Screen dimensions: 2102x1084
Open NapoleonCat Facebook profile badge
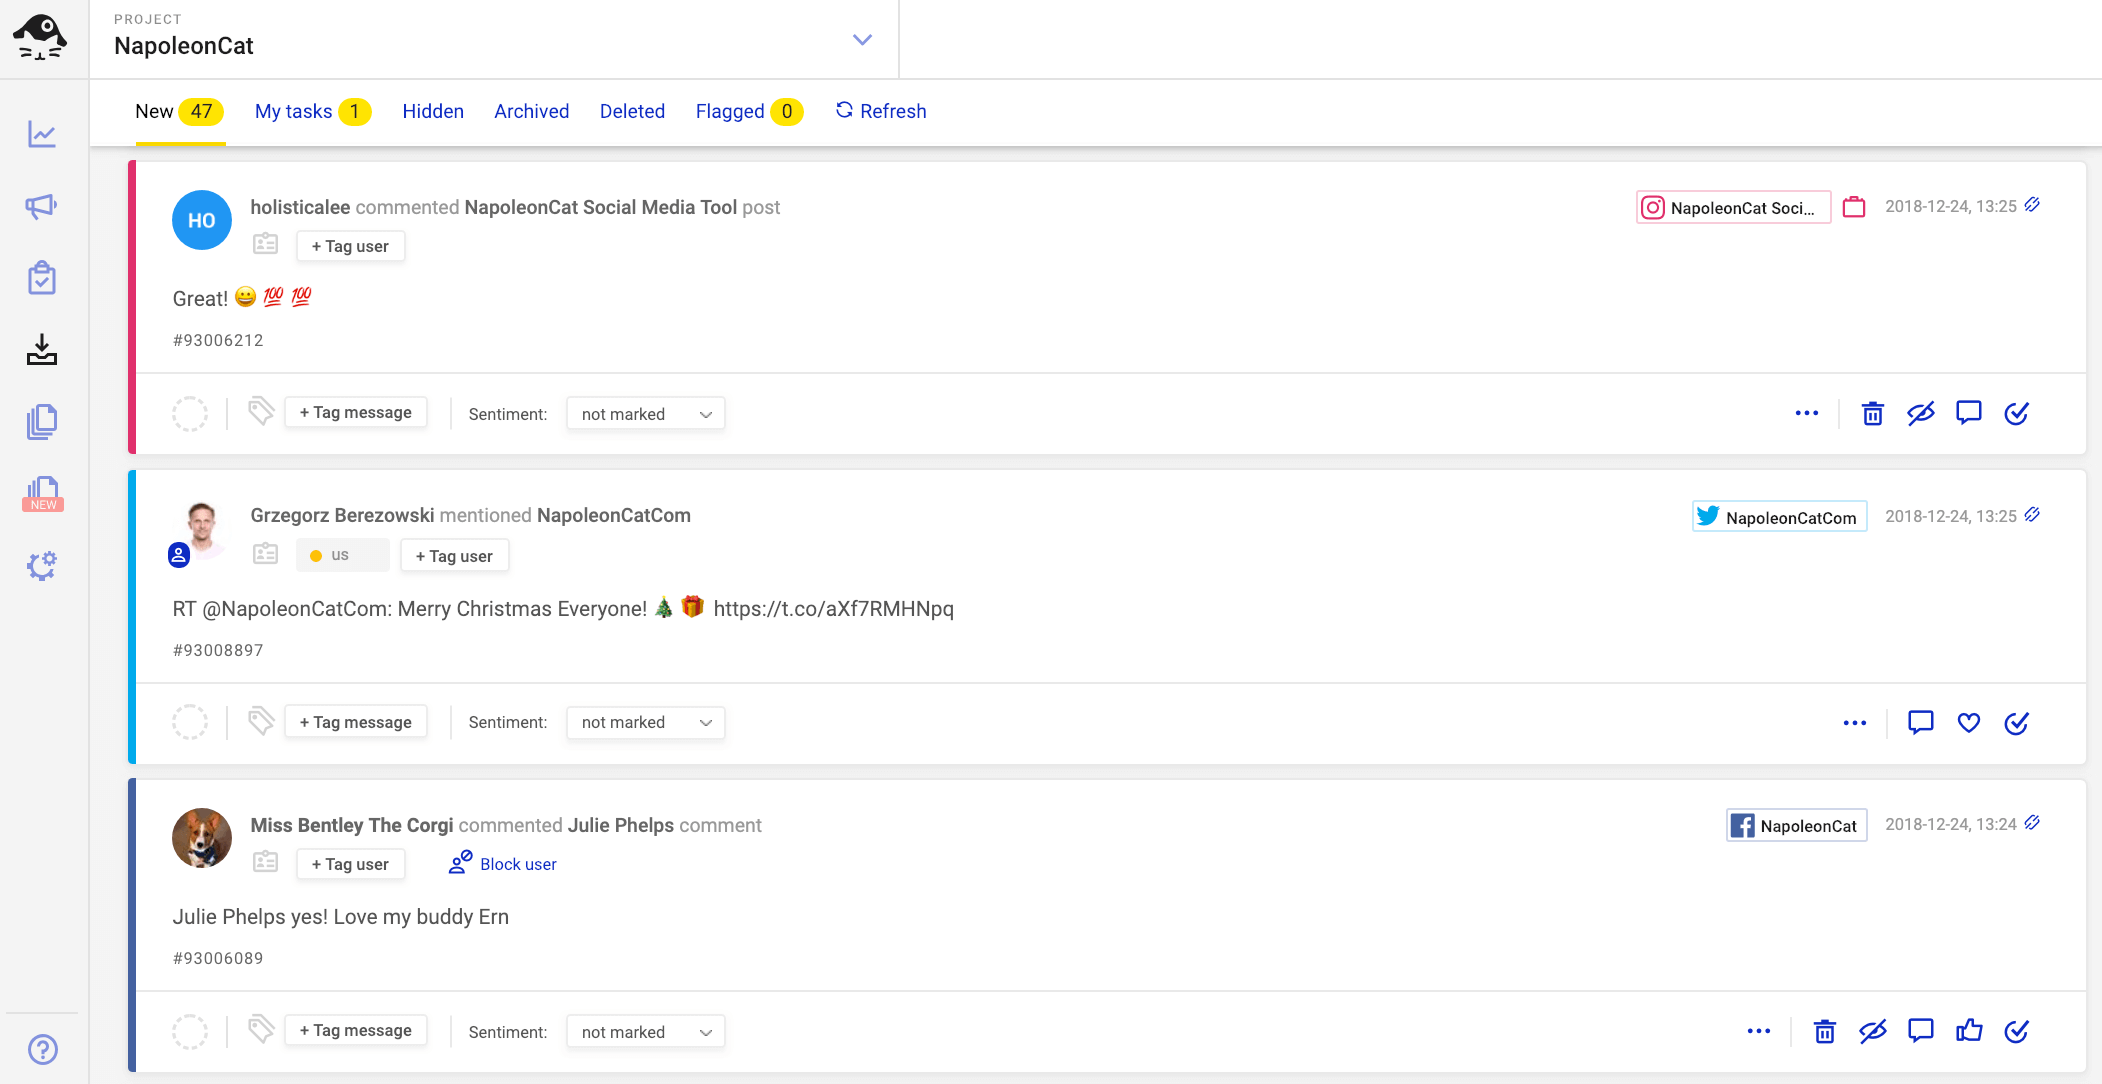click(x=1796, y=825)
